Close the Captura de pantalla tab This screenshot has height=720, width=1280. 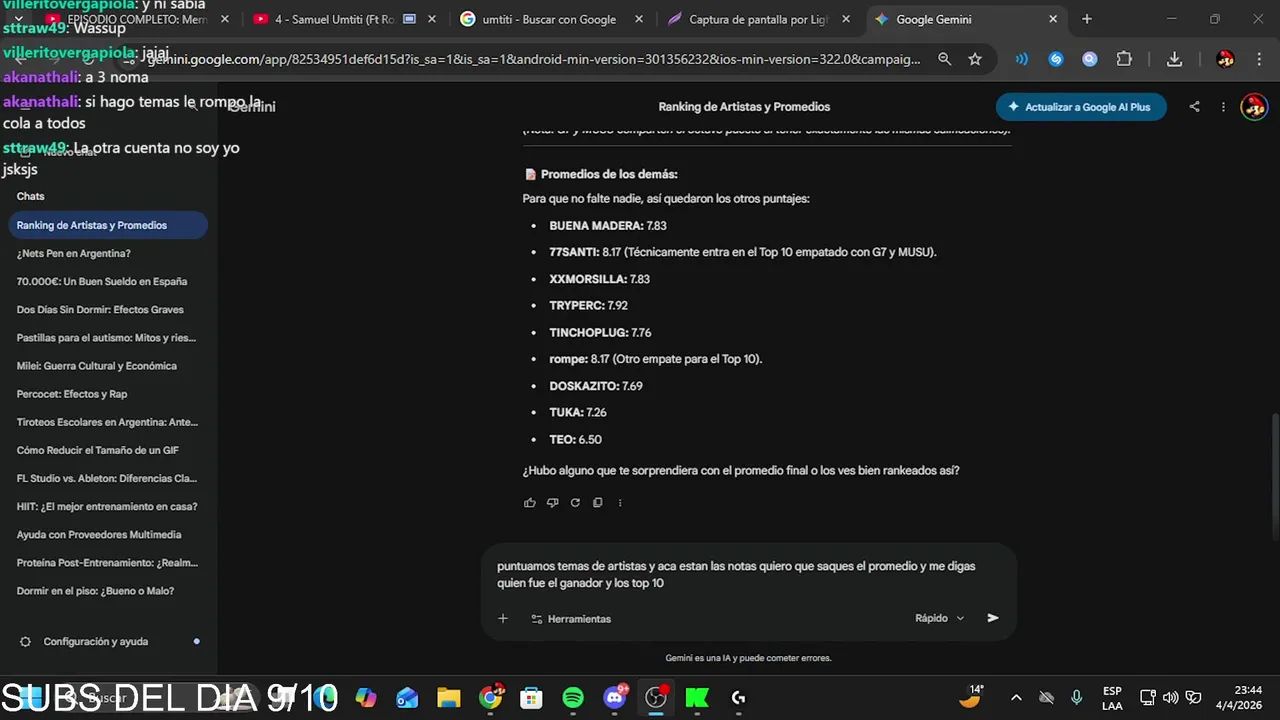point(846,19)
